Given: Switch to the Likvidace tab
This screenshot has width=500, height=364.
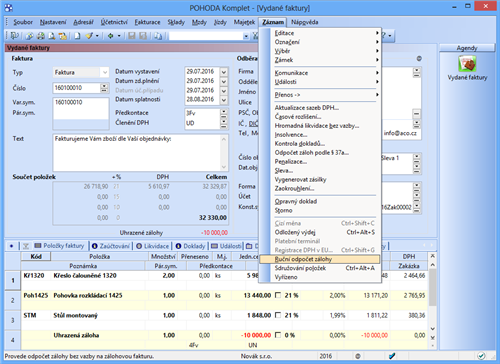Looking at the screenshot, I should 153,246.
